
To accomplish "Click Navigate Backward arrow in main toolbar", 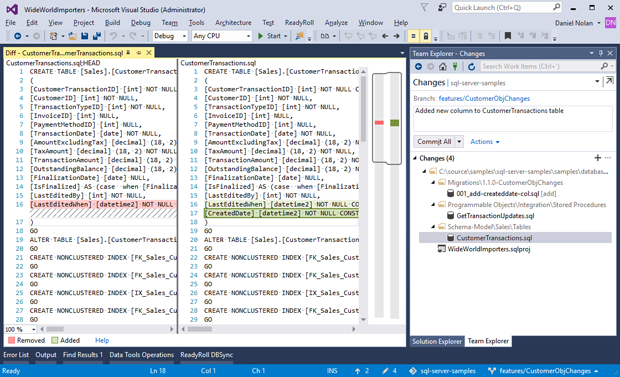I will 17,36.
